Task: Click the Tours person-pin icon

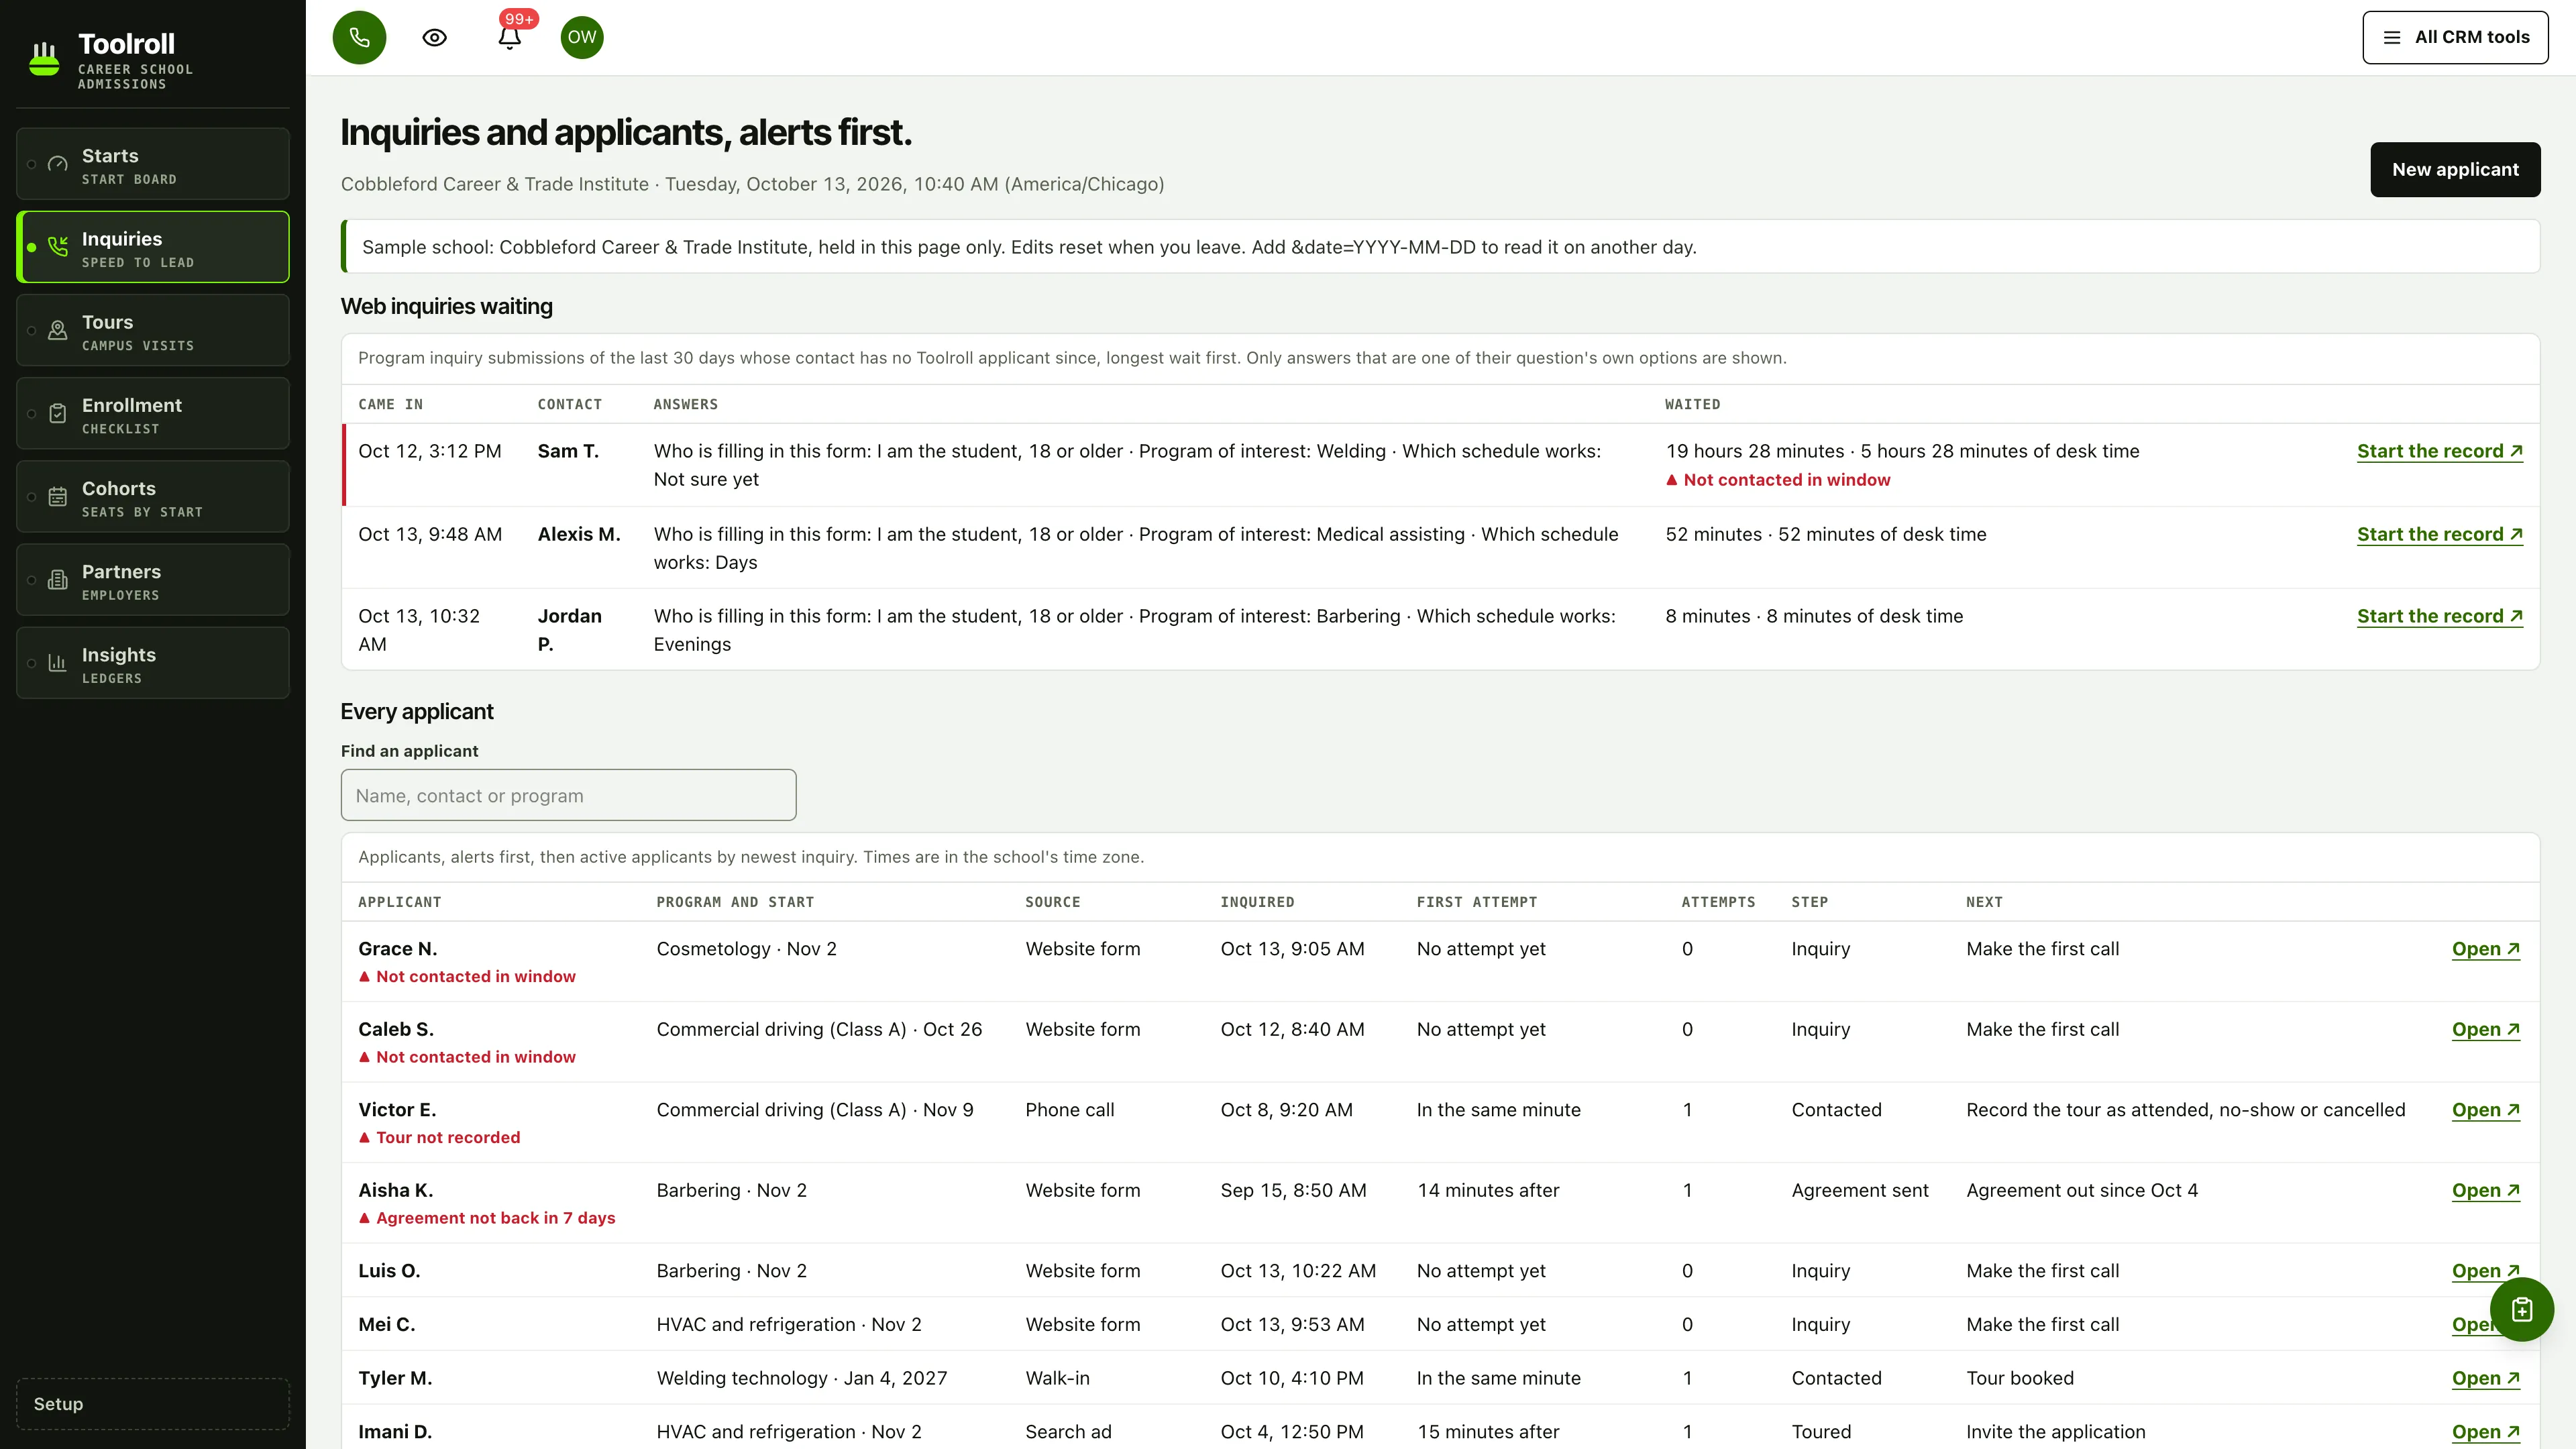Action: coord(58,330)
